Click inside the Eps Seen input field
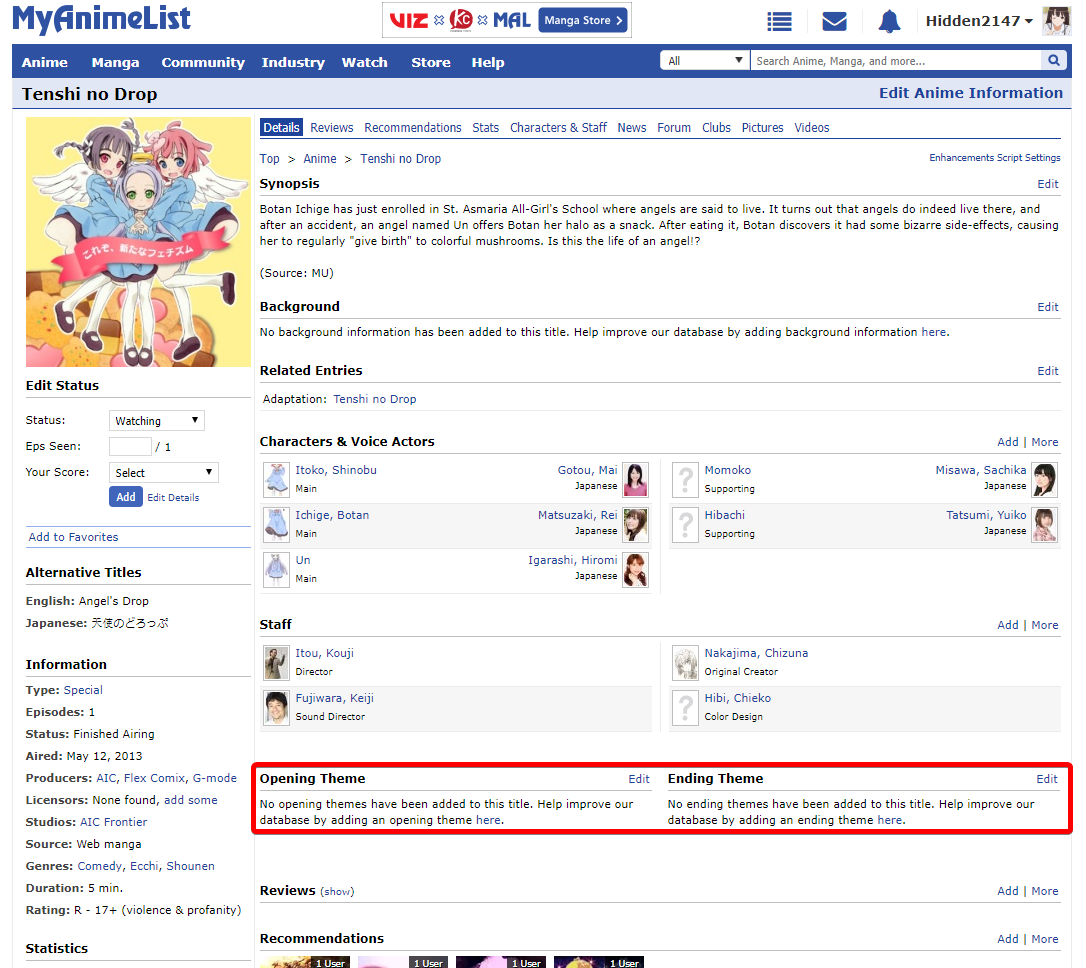The image size is (1086, 968). [x=130, y=447]
